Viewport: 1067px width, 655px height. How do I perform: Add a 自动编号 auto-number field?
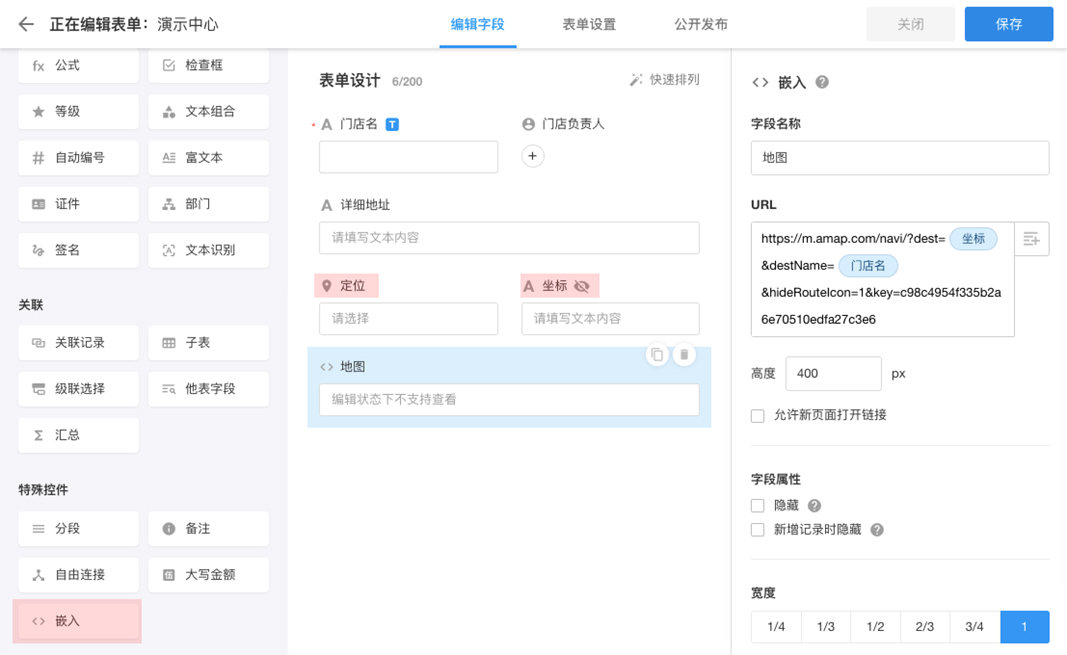click(x=78, y=158)
